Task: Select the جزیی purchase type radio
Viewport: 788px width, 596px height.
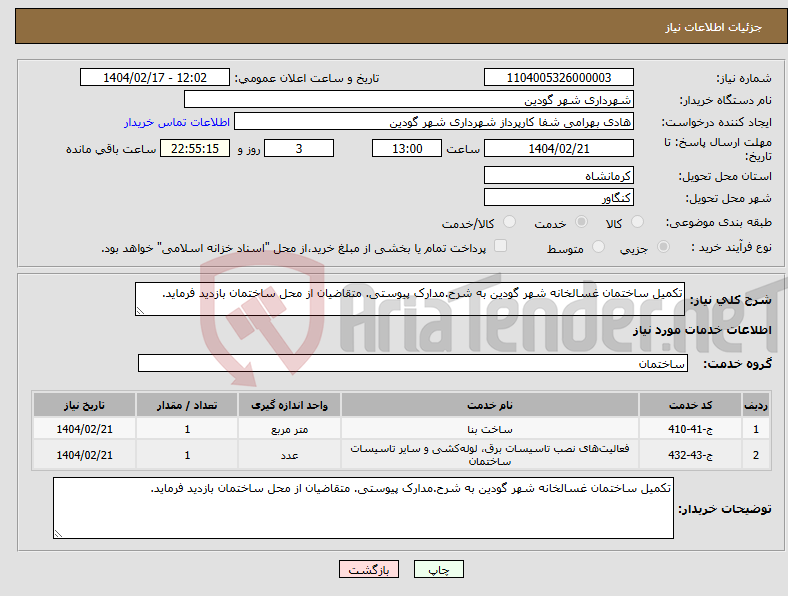Action: [663, 247]
